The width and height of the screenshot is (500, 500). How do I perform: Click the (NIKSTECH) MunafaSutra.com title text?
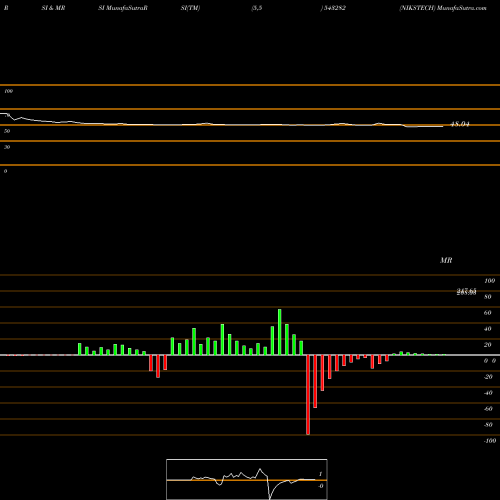pos(443,8)
